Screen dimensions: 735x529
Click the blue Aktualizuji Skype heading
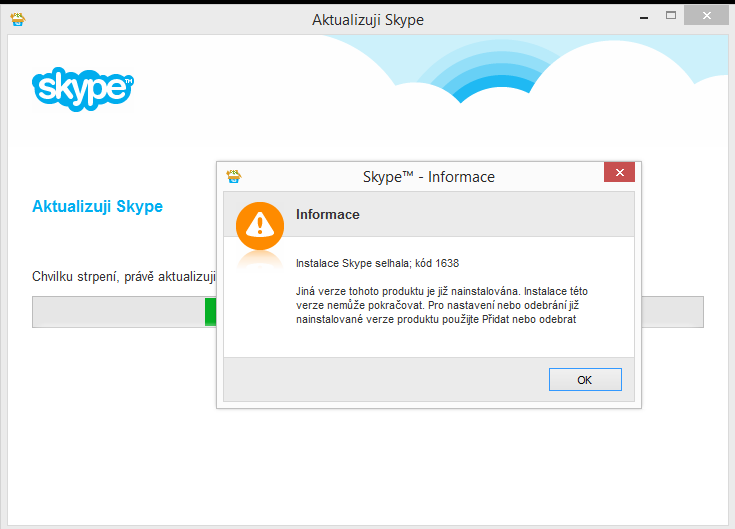[97, 207]
